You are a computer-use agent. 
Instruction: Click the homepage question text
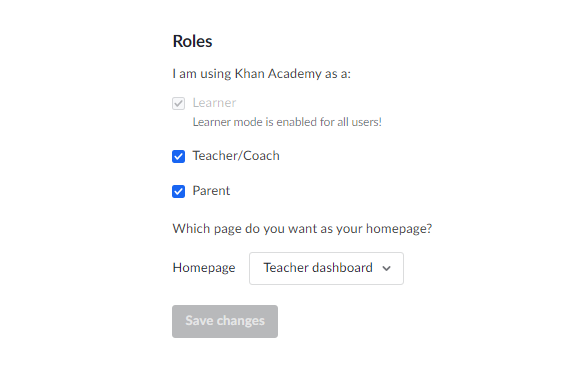point(302,229)
